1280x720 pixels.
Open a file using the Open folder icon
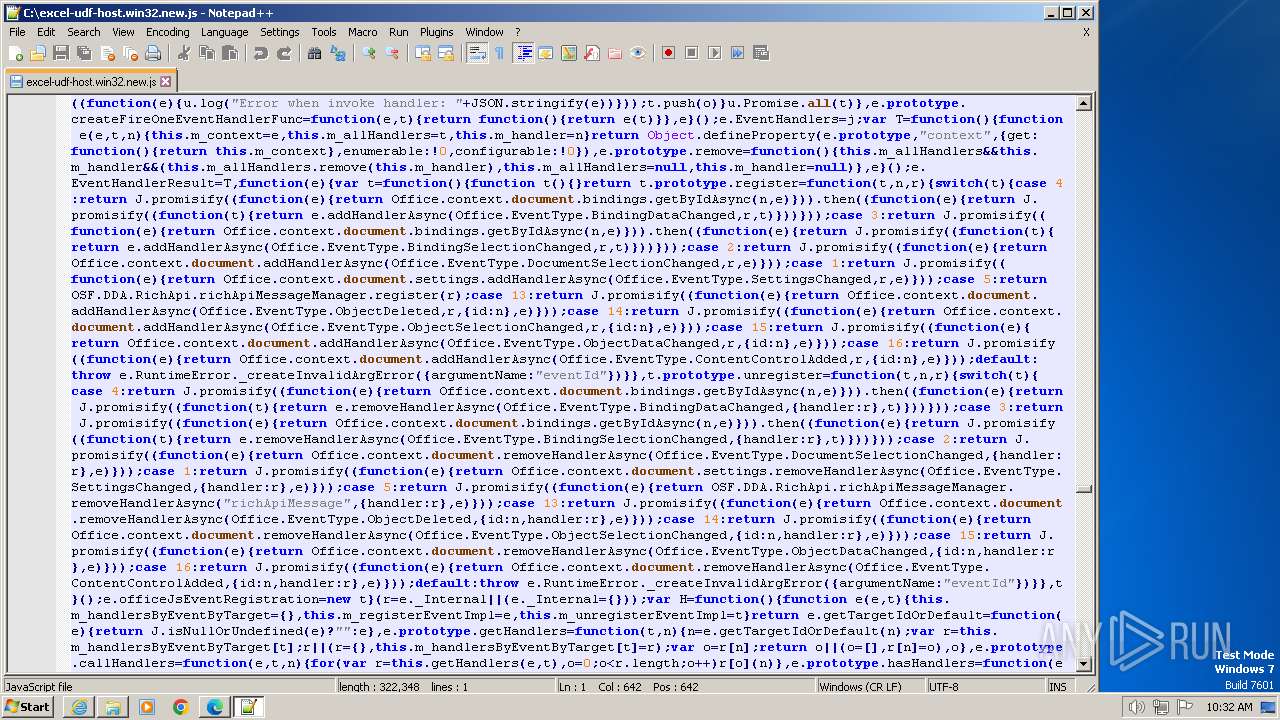39,53
